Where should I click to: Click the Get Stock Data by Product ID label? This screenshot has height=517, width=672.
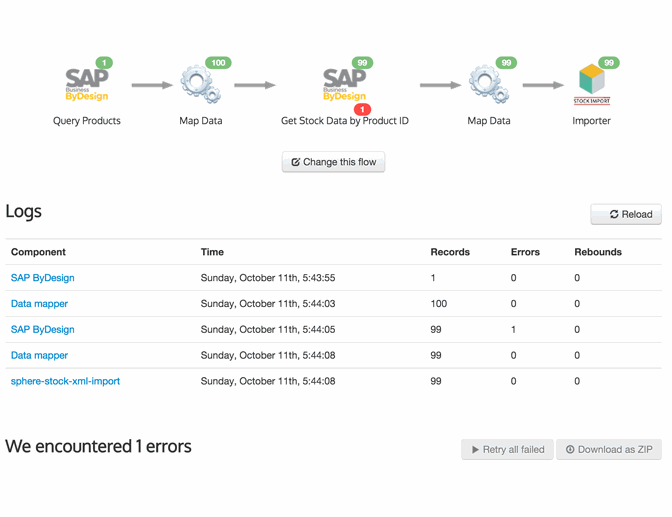coord(345,121)
